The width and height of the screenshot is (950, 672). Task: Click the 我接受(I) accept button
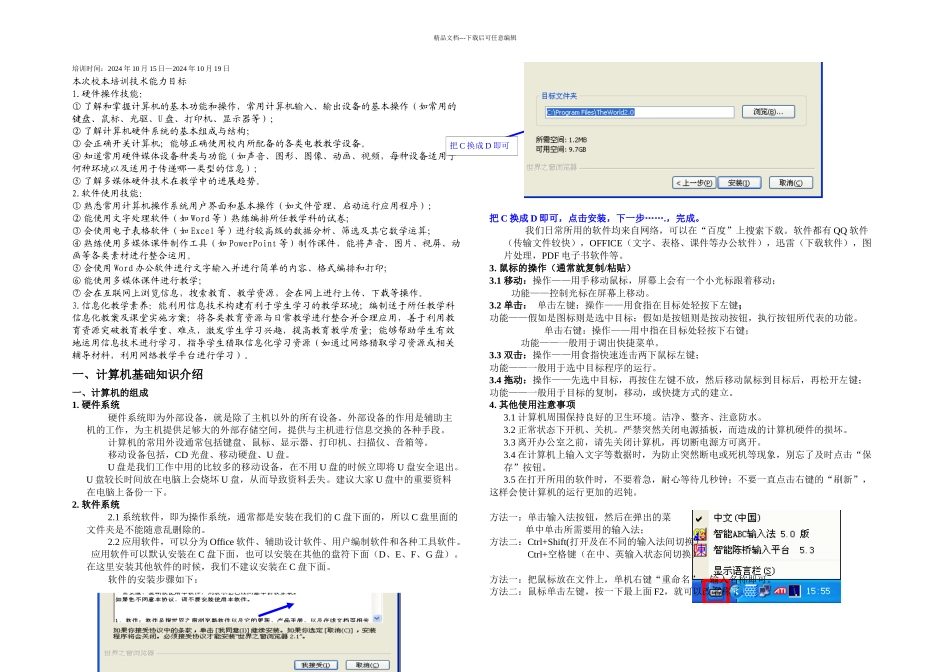[316, 665]
